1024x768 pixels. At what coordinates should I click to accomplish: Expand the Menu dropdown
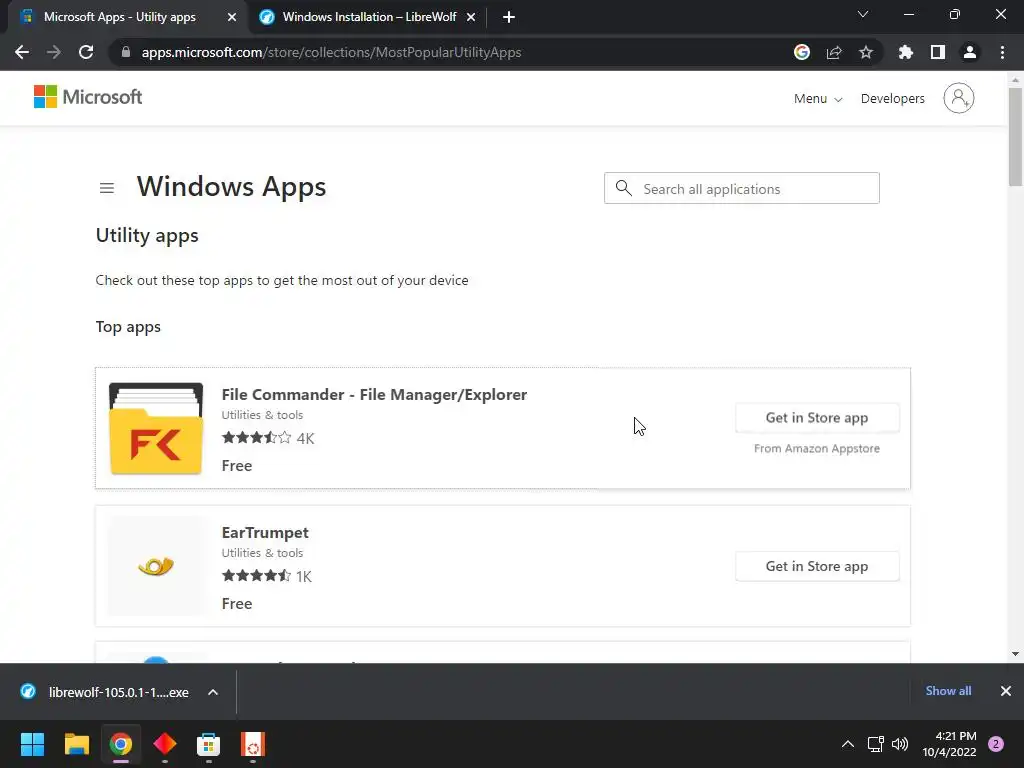pos(818,99)
